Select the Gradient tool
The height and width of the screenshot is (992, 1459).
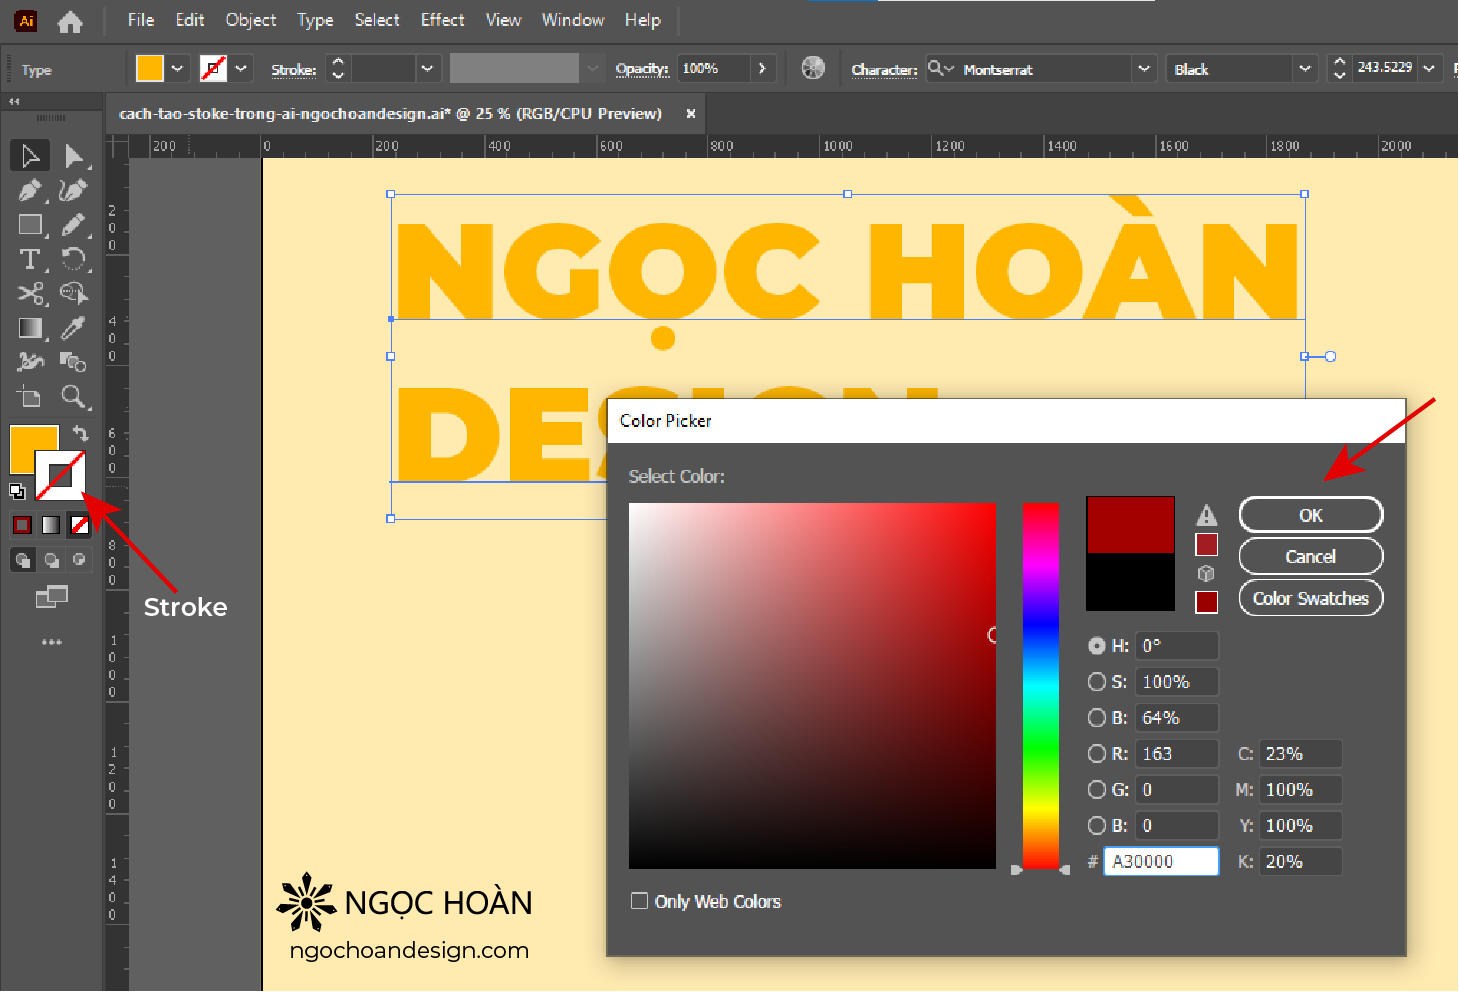click(30, 328)
